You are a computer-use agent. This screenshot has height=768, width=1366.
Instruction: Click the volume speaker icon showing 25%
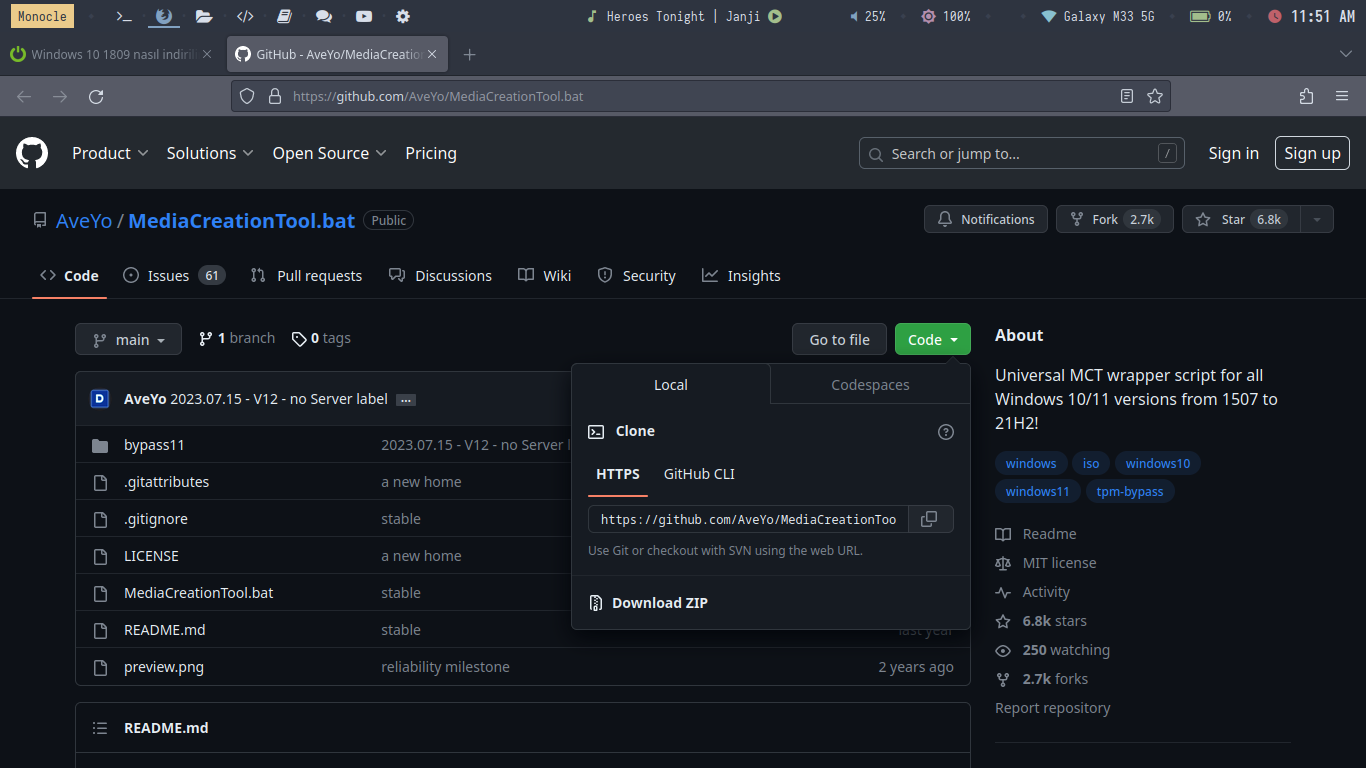point(854,16)
